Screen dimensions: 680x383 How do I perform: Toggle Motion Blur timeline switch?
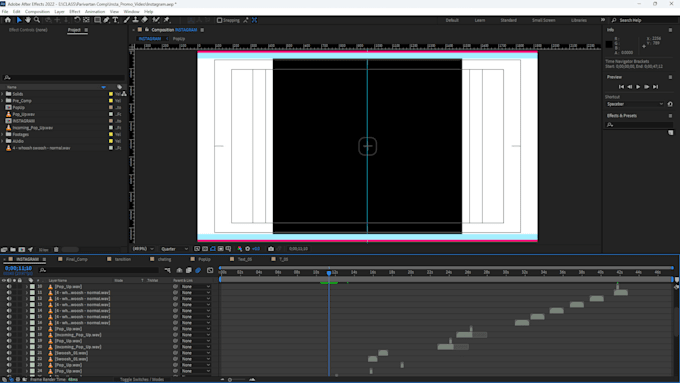point(198,270)
